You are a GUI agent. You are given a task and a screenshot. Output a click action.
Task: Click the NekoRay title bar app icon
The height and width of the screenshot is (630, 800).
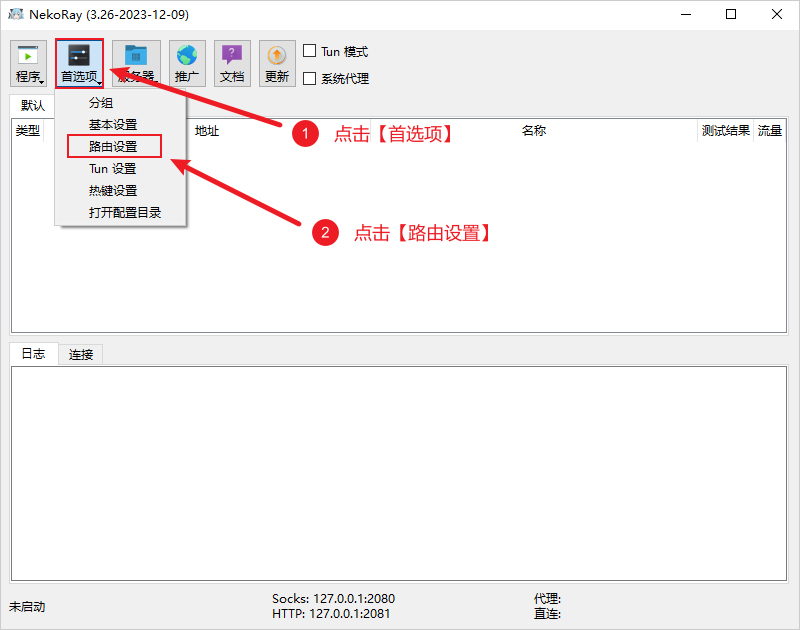coord(14,14)
